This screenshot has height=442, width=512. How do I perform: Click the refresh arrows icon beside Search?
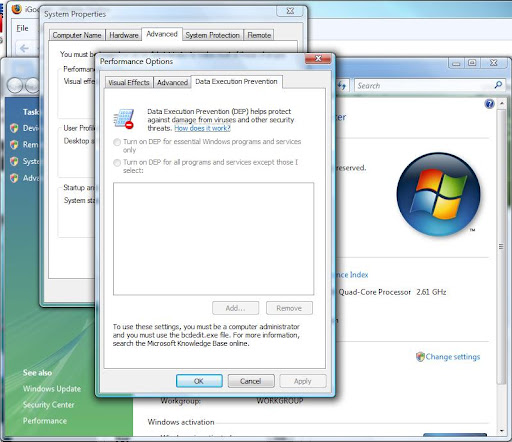341,85
